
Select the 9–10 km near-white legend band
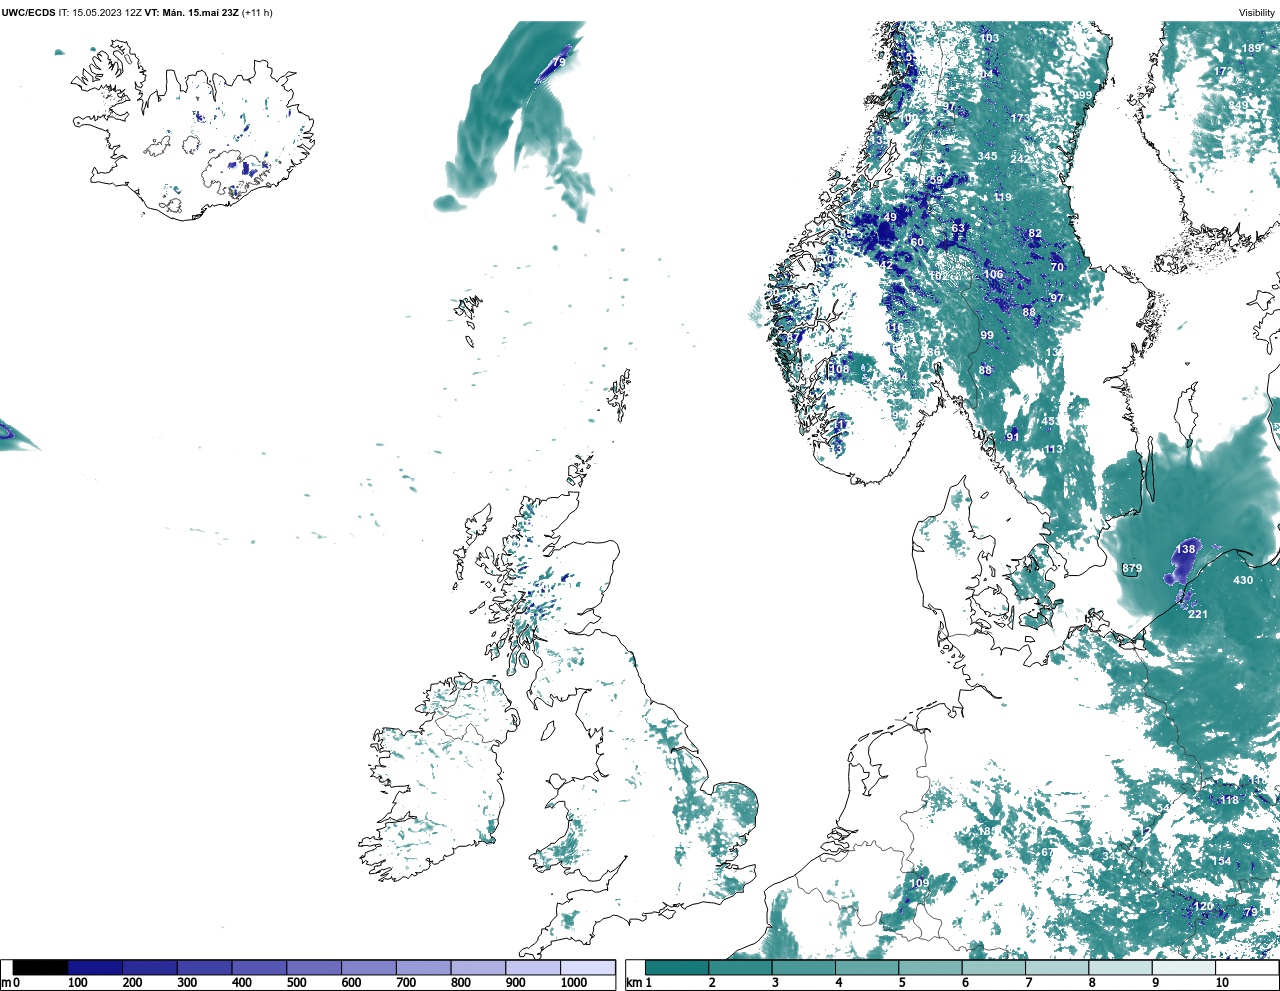coord(1184,967)
